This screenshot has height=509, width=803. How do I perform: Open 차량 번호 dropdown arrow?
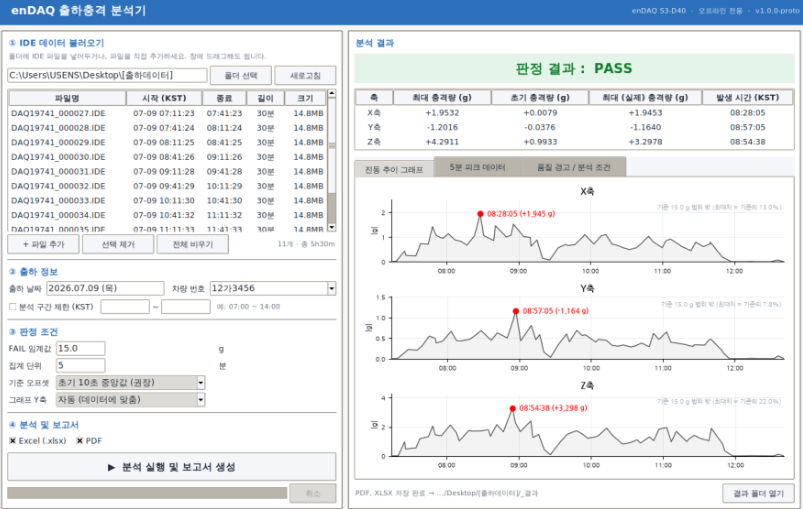click(x=332, y=288)
